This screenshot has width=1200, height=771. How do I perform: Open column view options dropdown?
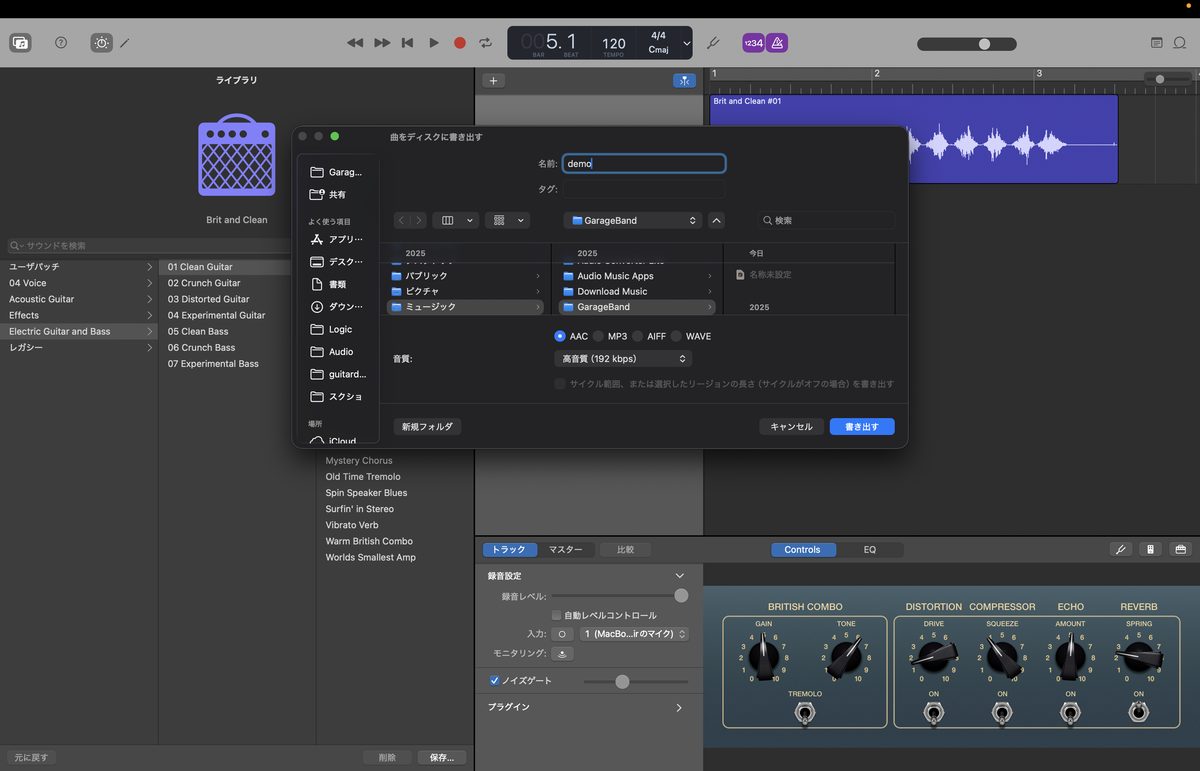tap(456, 220)
